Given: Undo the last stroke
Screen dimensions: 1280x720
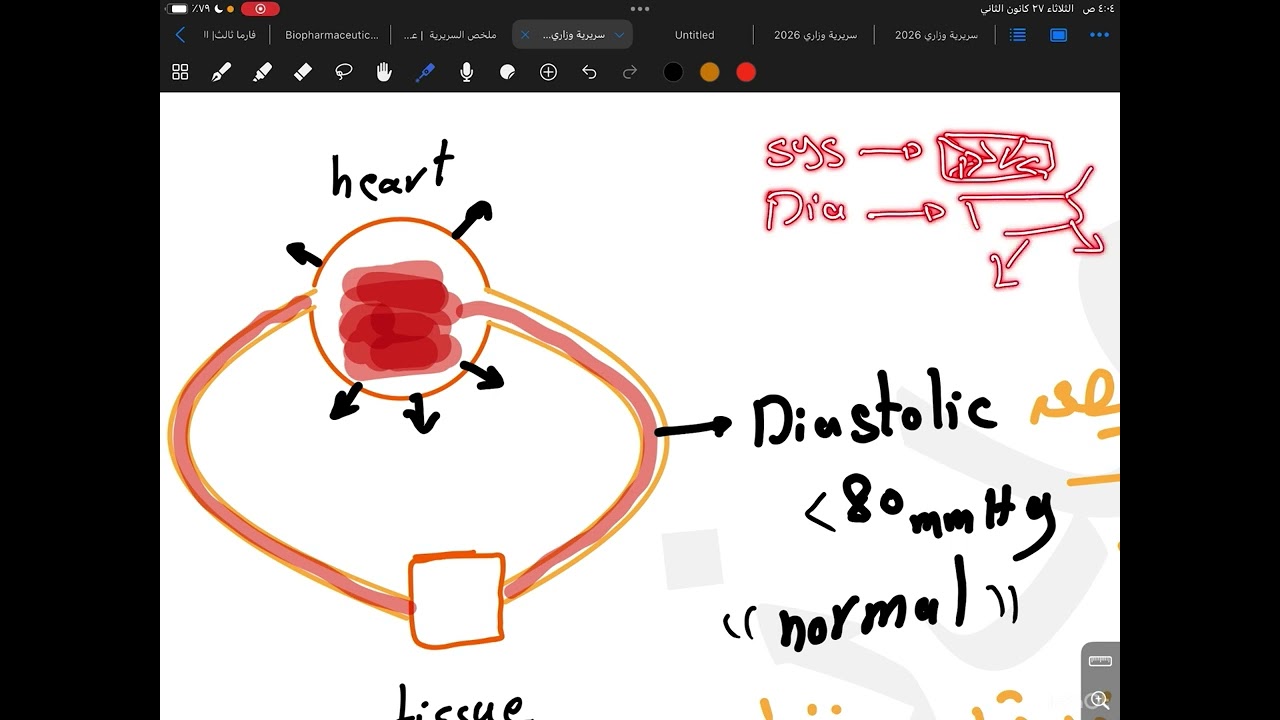Looking at the screenshot, I should 589,72.
